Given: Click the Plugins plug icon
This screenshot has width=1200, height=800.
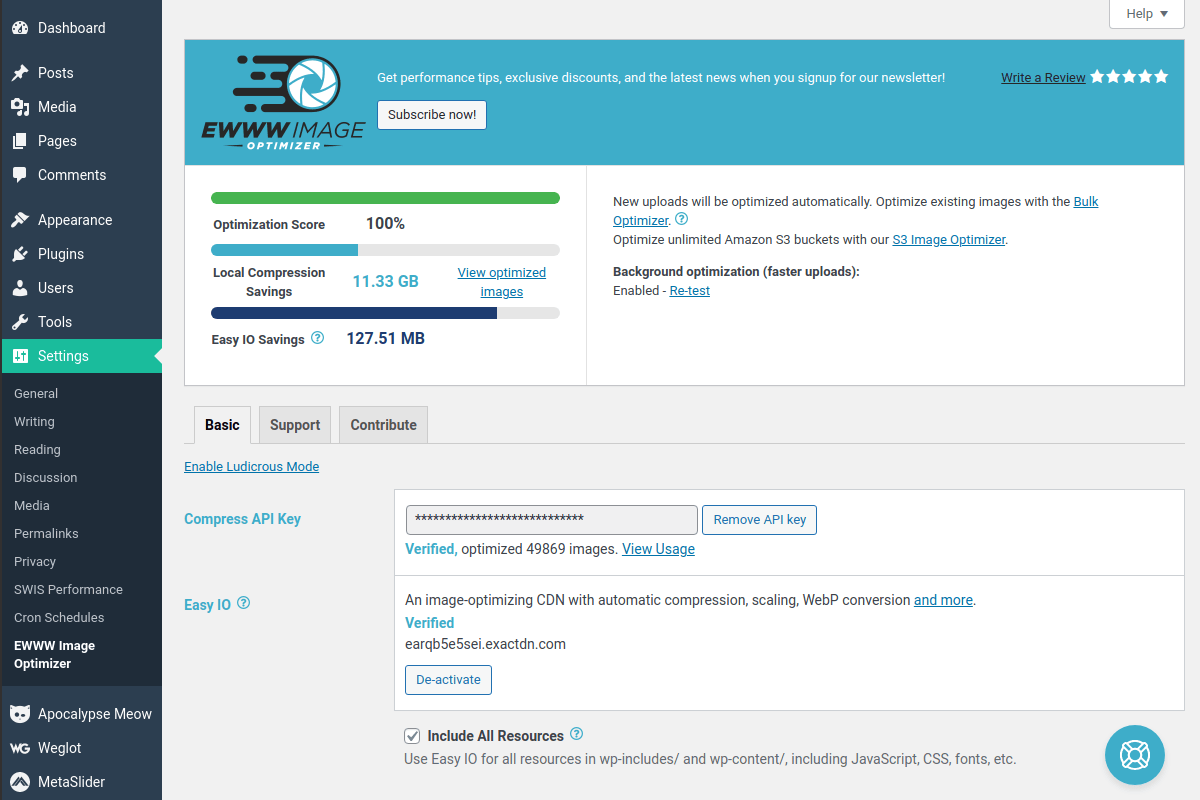Looking at the screenshot, I should pos(20,254).
